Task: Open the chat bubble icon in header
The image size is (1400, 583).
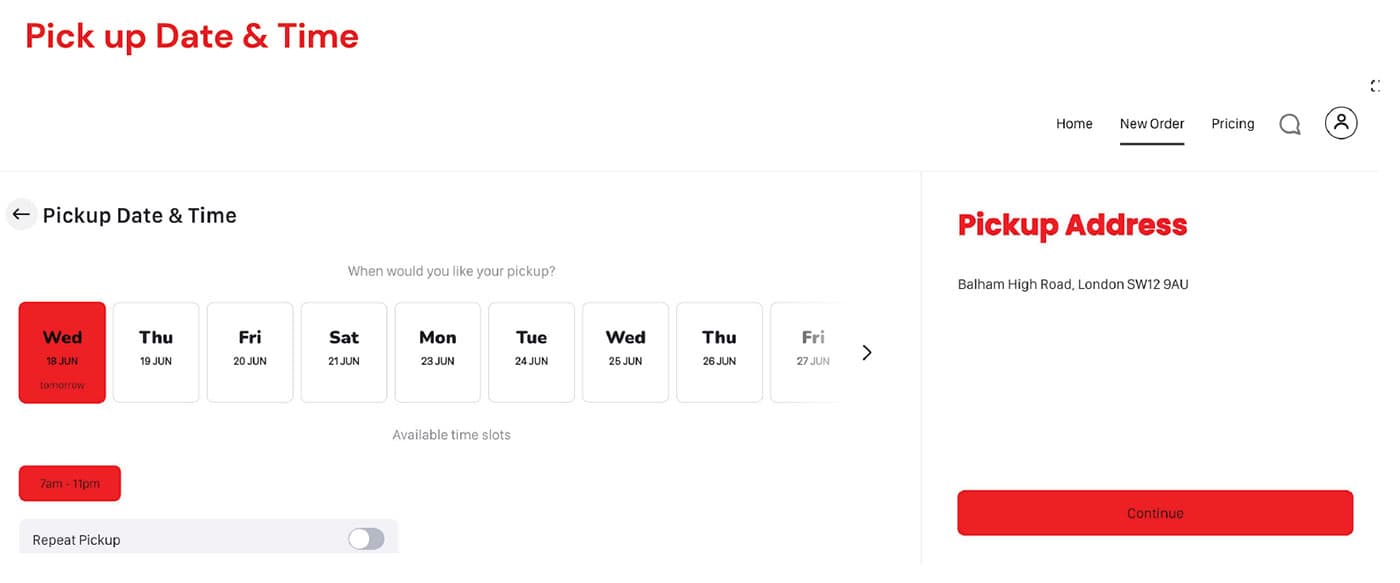Action: [1290, 124]
